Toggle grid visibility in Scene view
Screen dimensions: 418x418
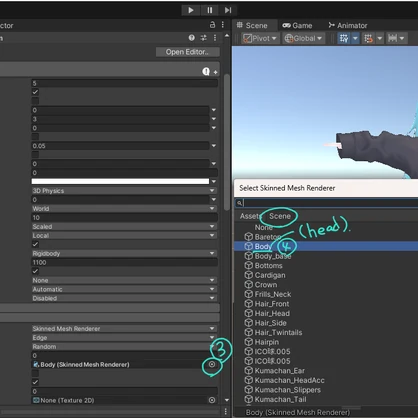(x=344, y=39)
